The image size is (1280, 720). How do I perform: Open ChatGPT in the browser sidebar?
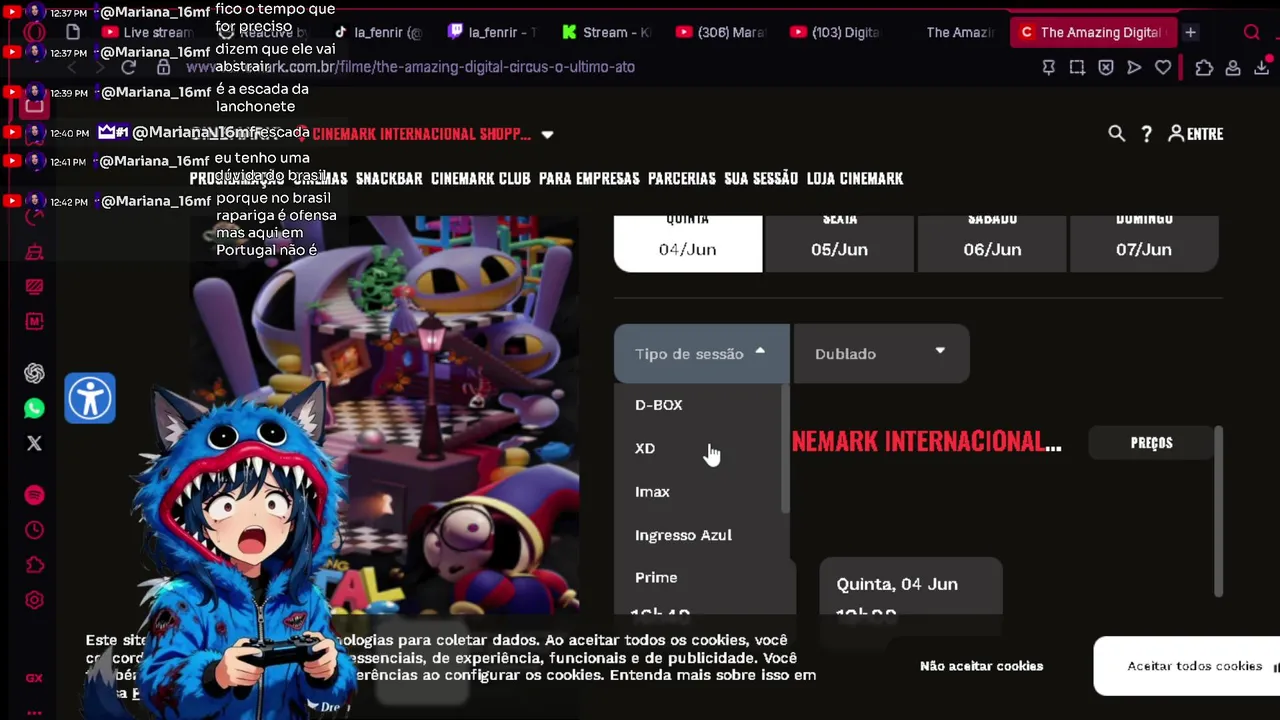point(34,373)
